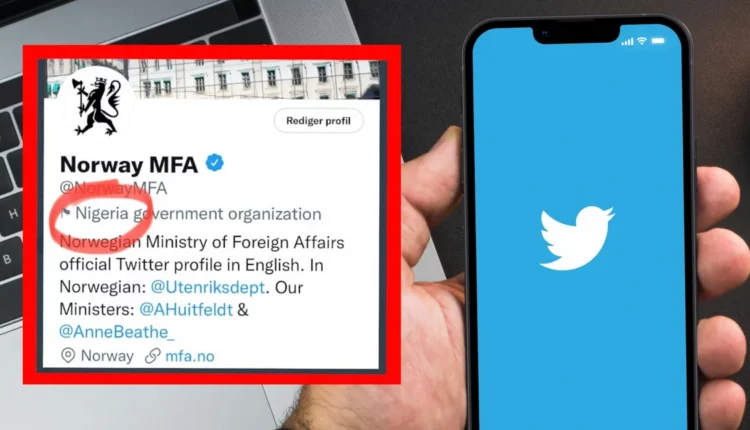Click the Norway MFA display name
This screenshot has height=430, width=750.
129,165
